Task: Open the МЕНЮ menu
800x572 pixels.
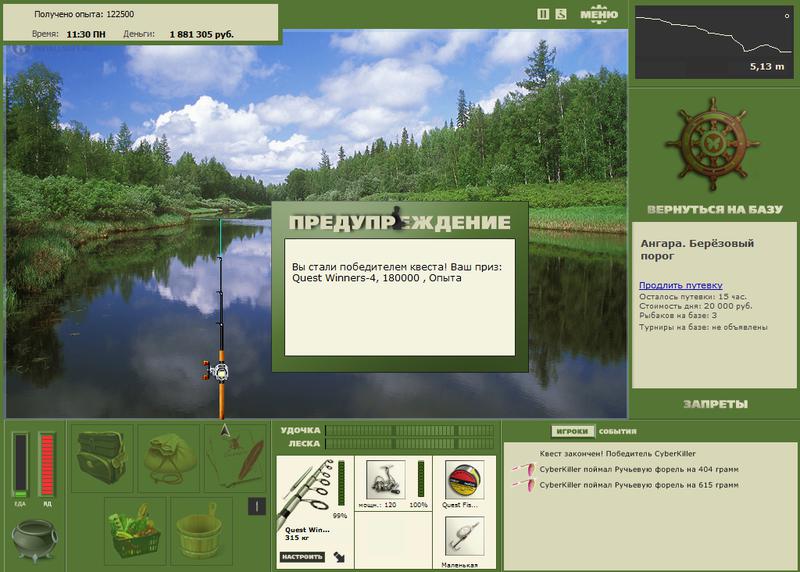Action: 599,14
